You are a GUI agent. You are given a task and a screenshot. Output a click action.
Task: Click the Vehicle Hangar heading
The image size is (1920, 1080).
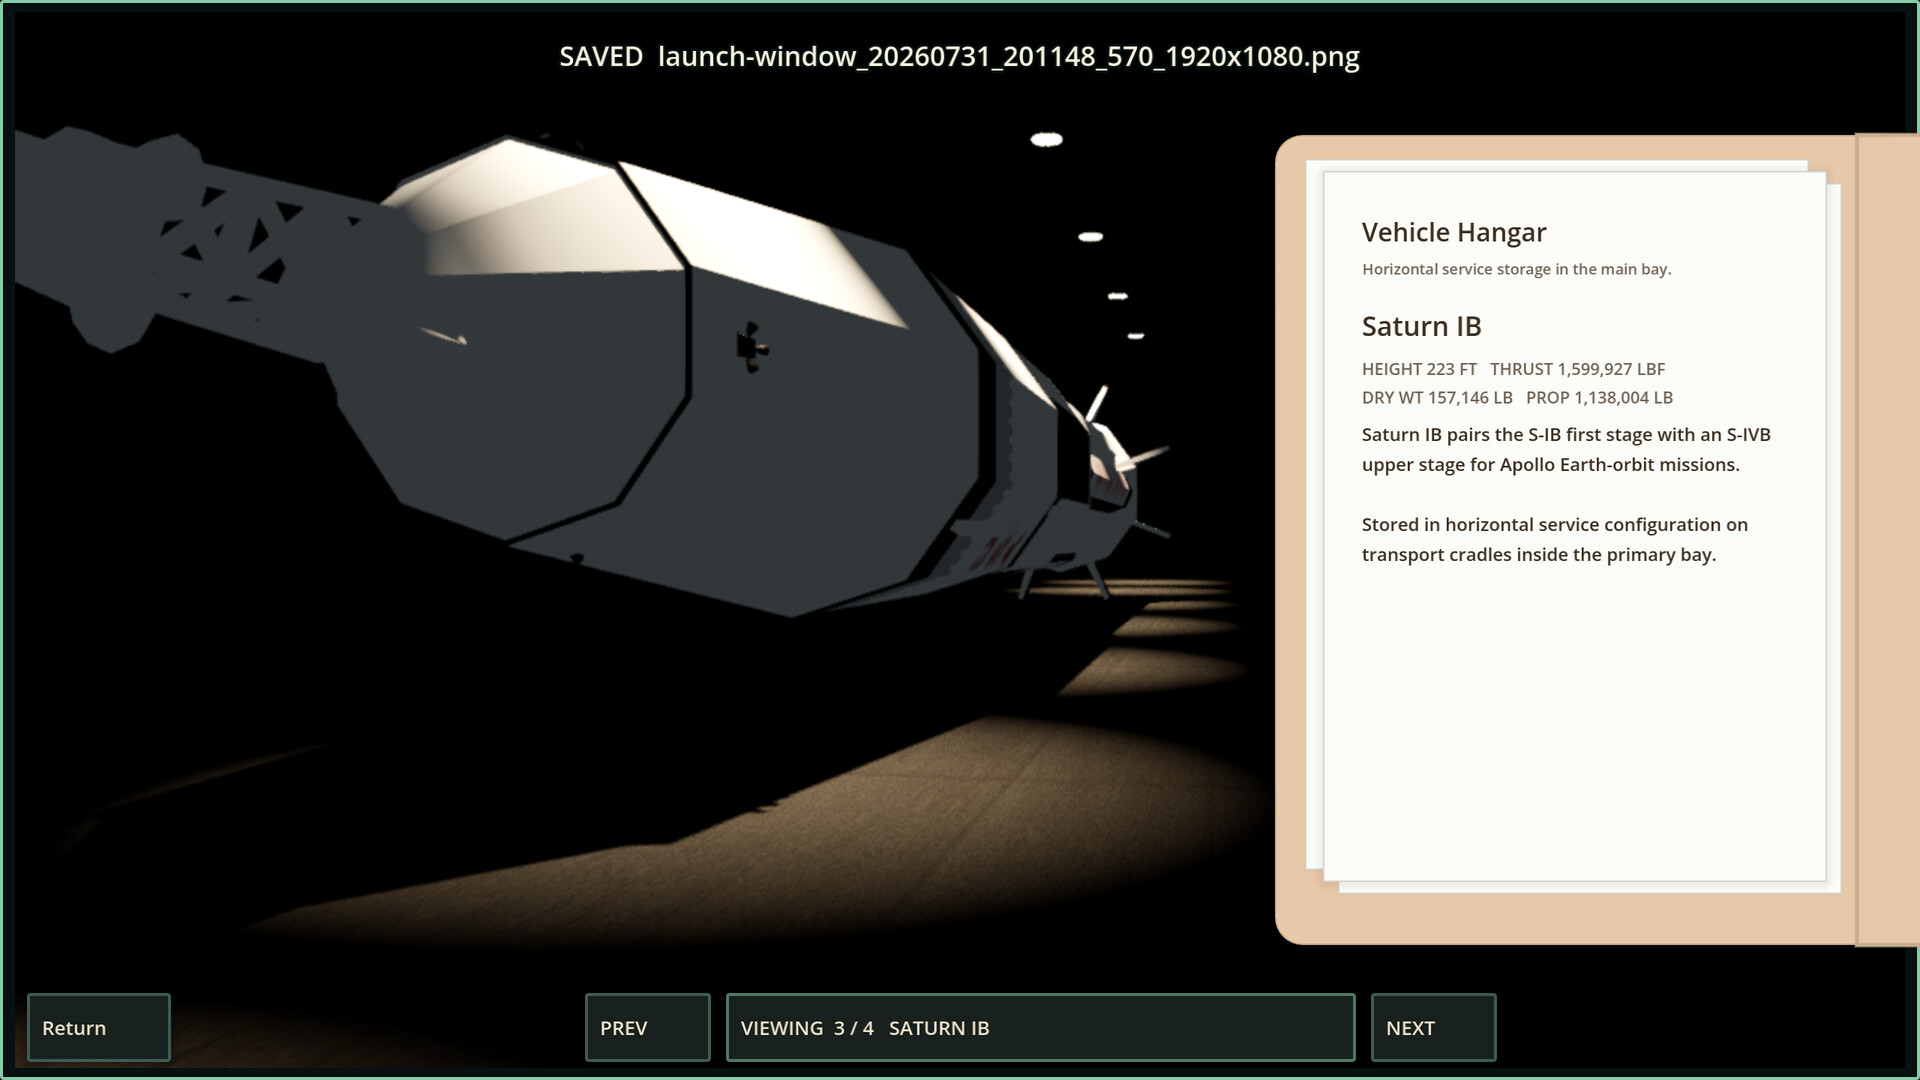click(1453, 232)
